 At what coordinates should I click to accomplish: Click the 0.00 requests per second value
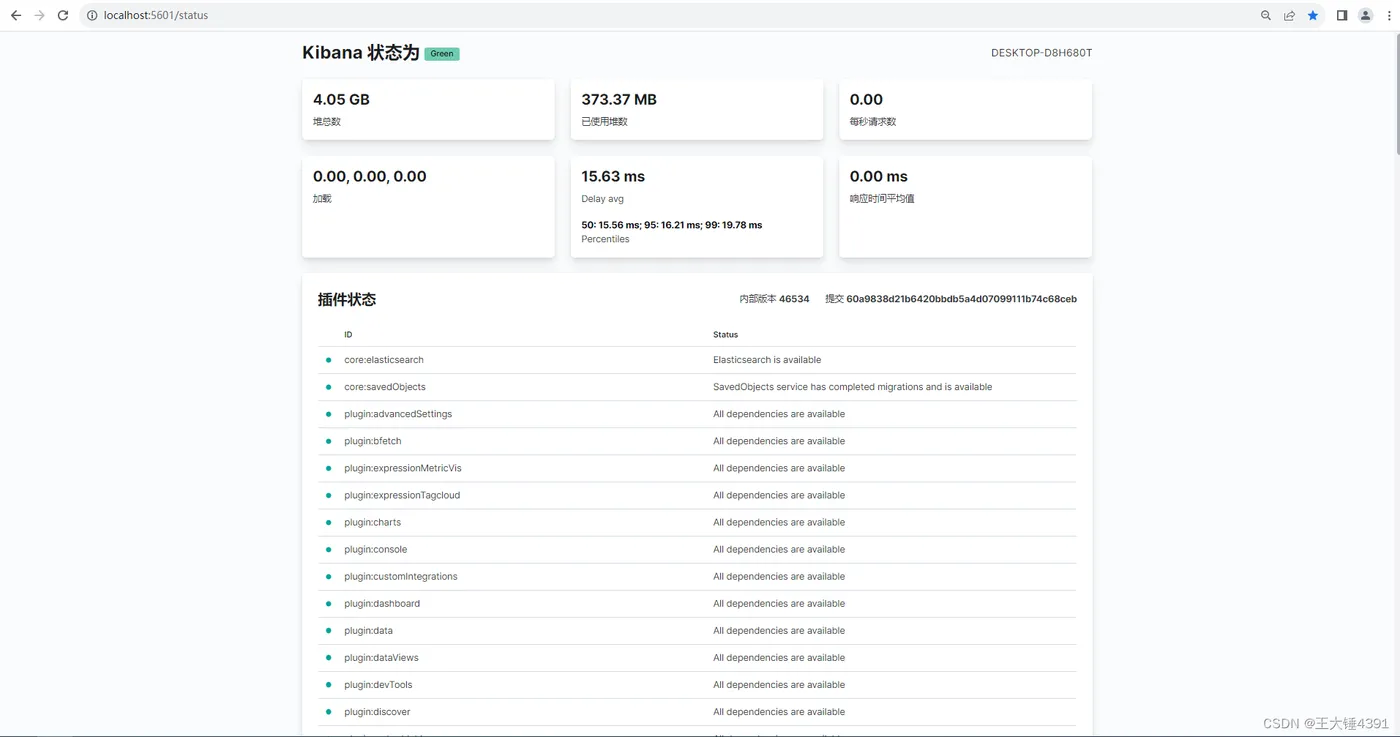866,99
